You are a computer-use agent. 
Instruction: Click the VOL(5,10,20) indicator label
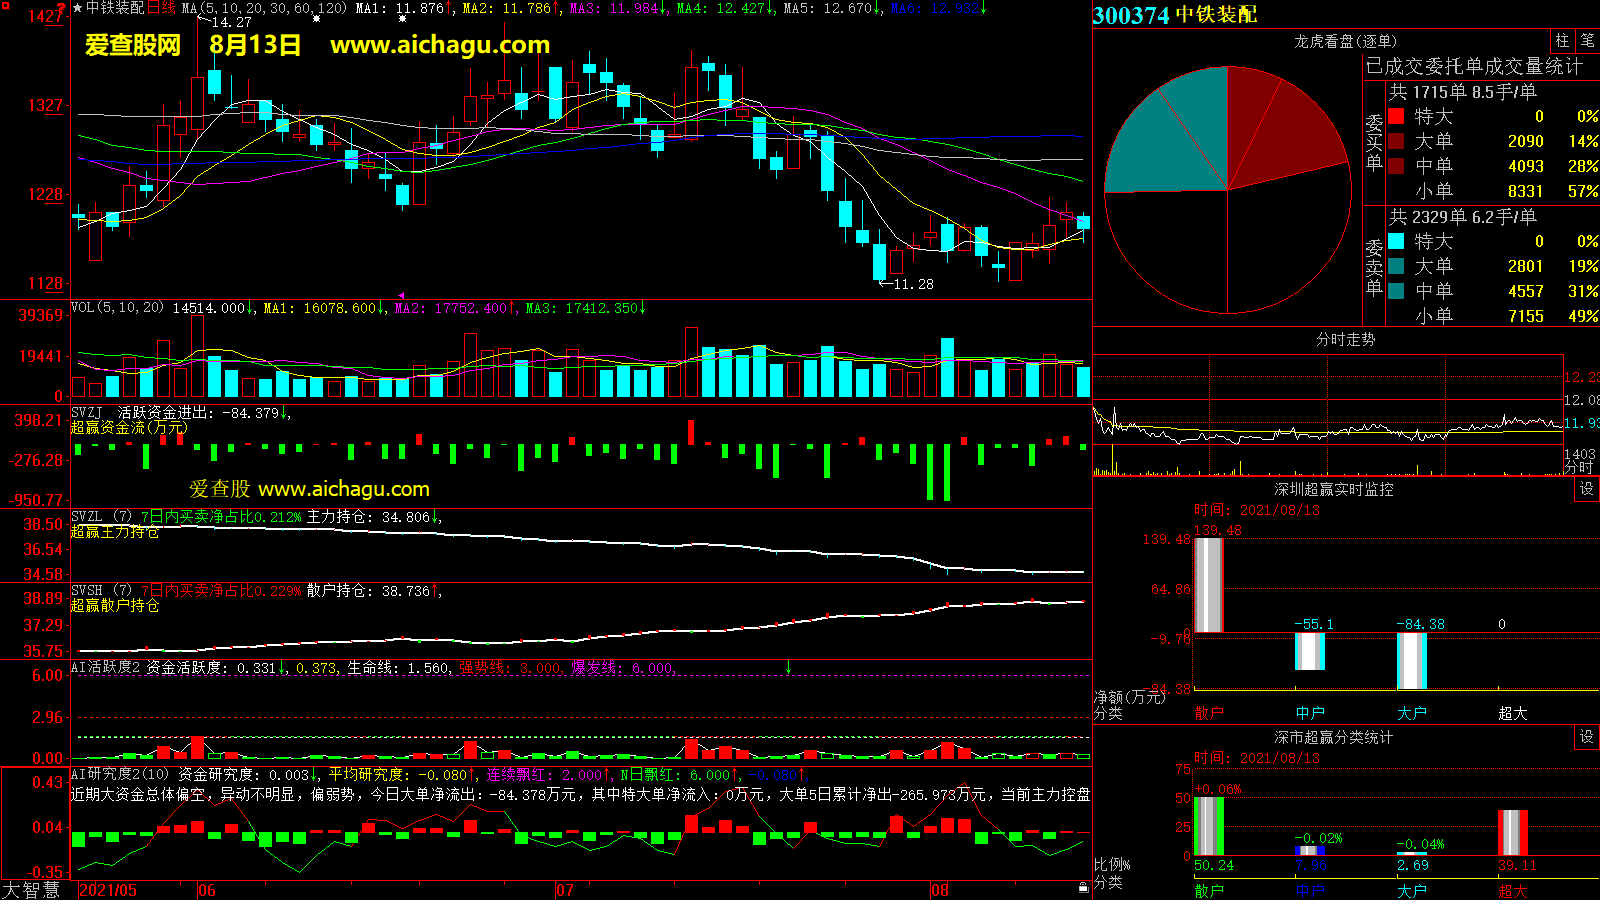tap(117, 308)
